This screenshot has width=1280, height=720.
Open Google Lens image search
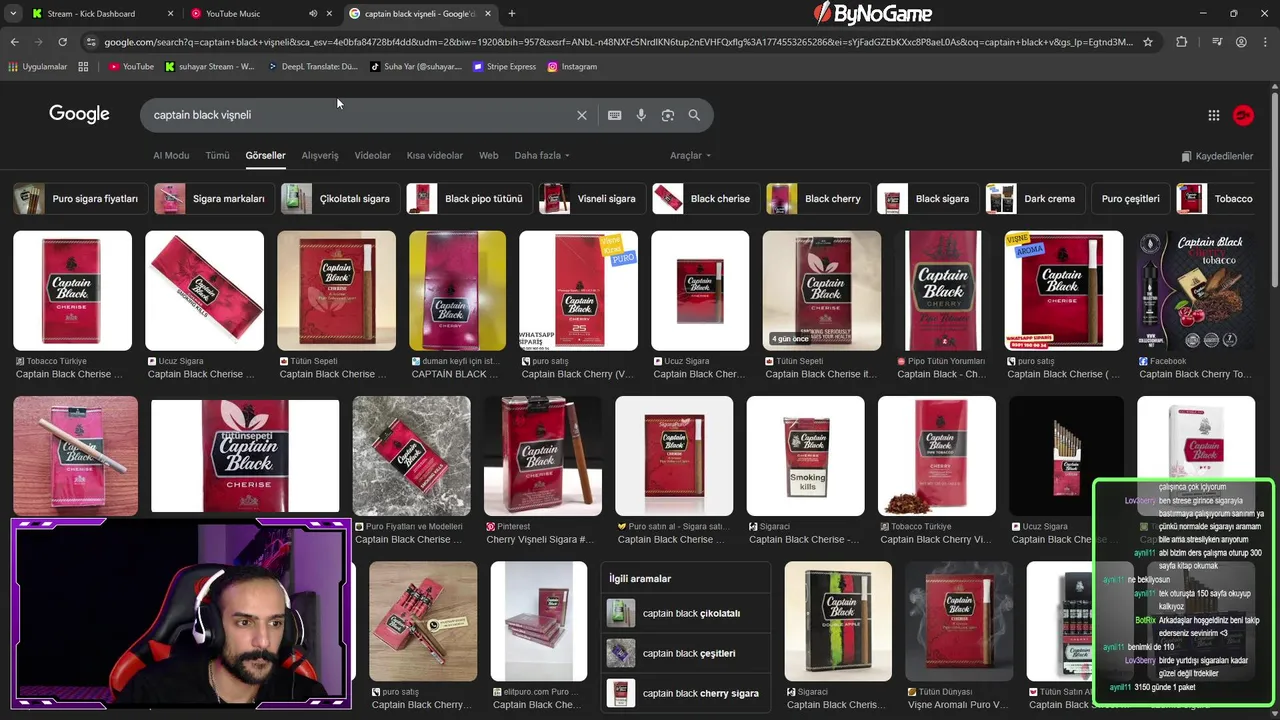tap(668, 115)
